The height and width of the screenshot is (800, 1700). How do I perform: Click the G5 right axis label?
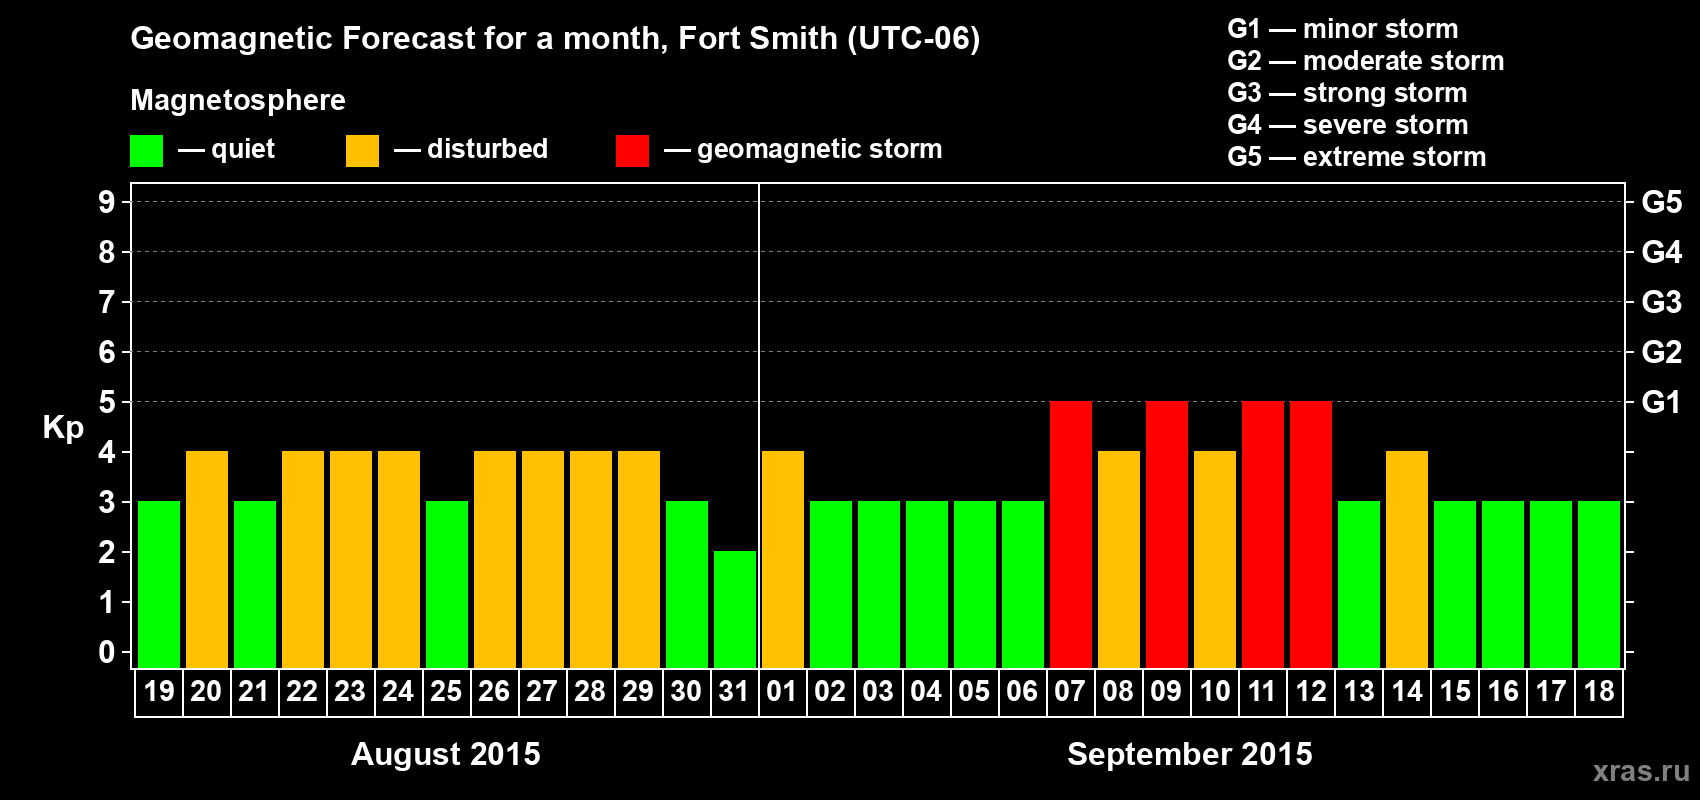1662,202
